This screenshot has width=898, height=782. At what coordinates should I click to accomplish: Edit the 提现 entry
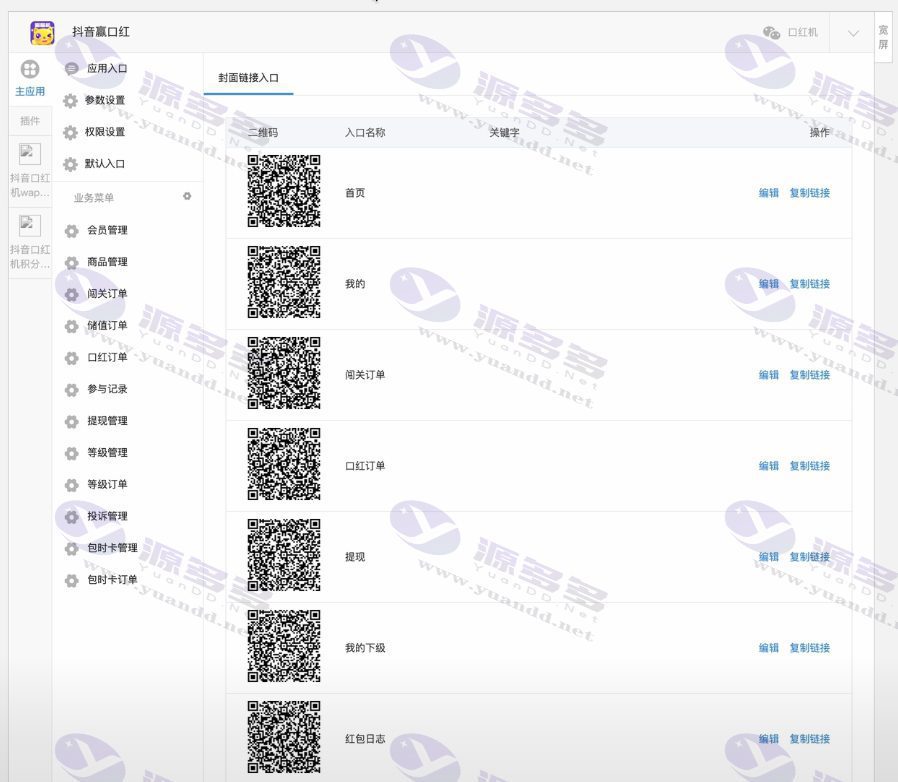(x=769, y=557)
